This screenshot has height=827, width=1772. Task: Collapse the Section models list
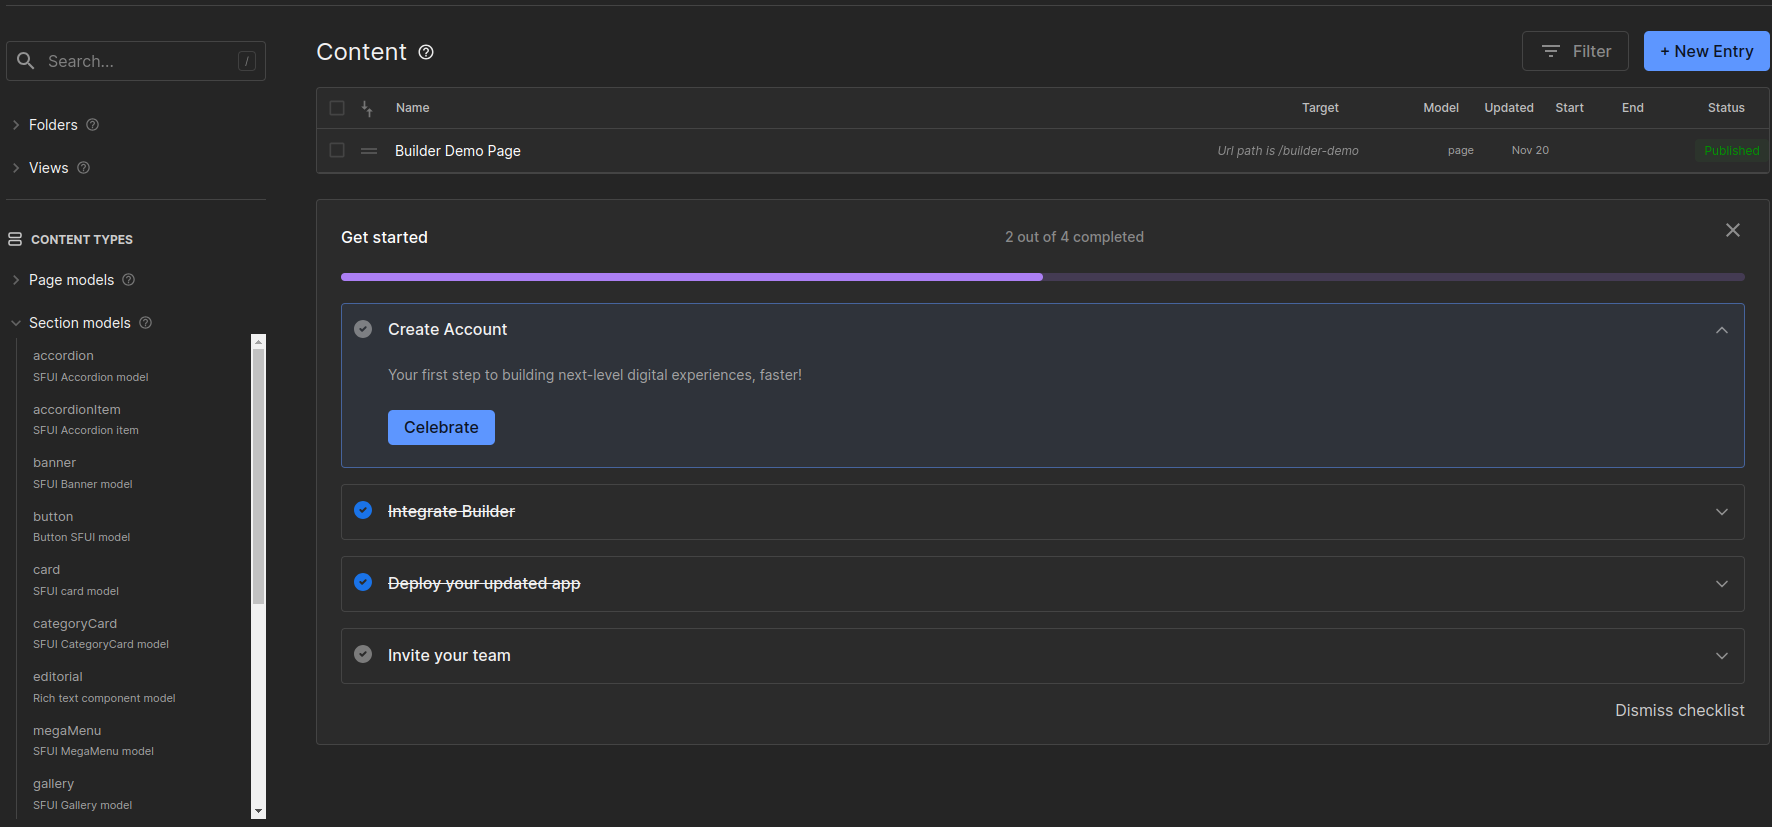click(16, 323)
